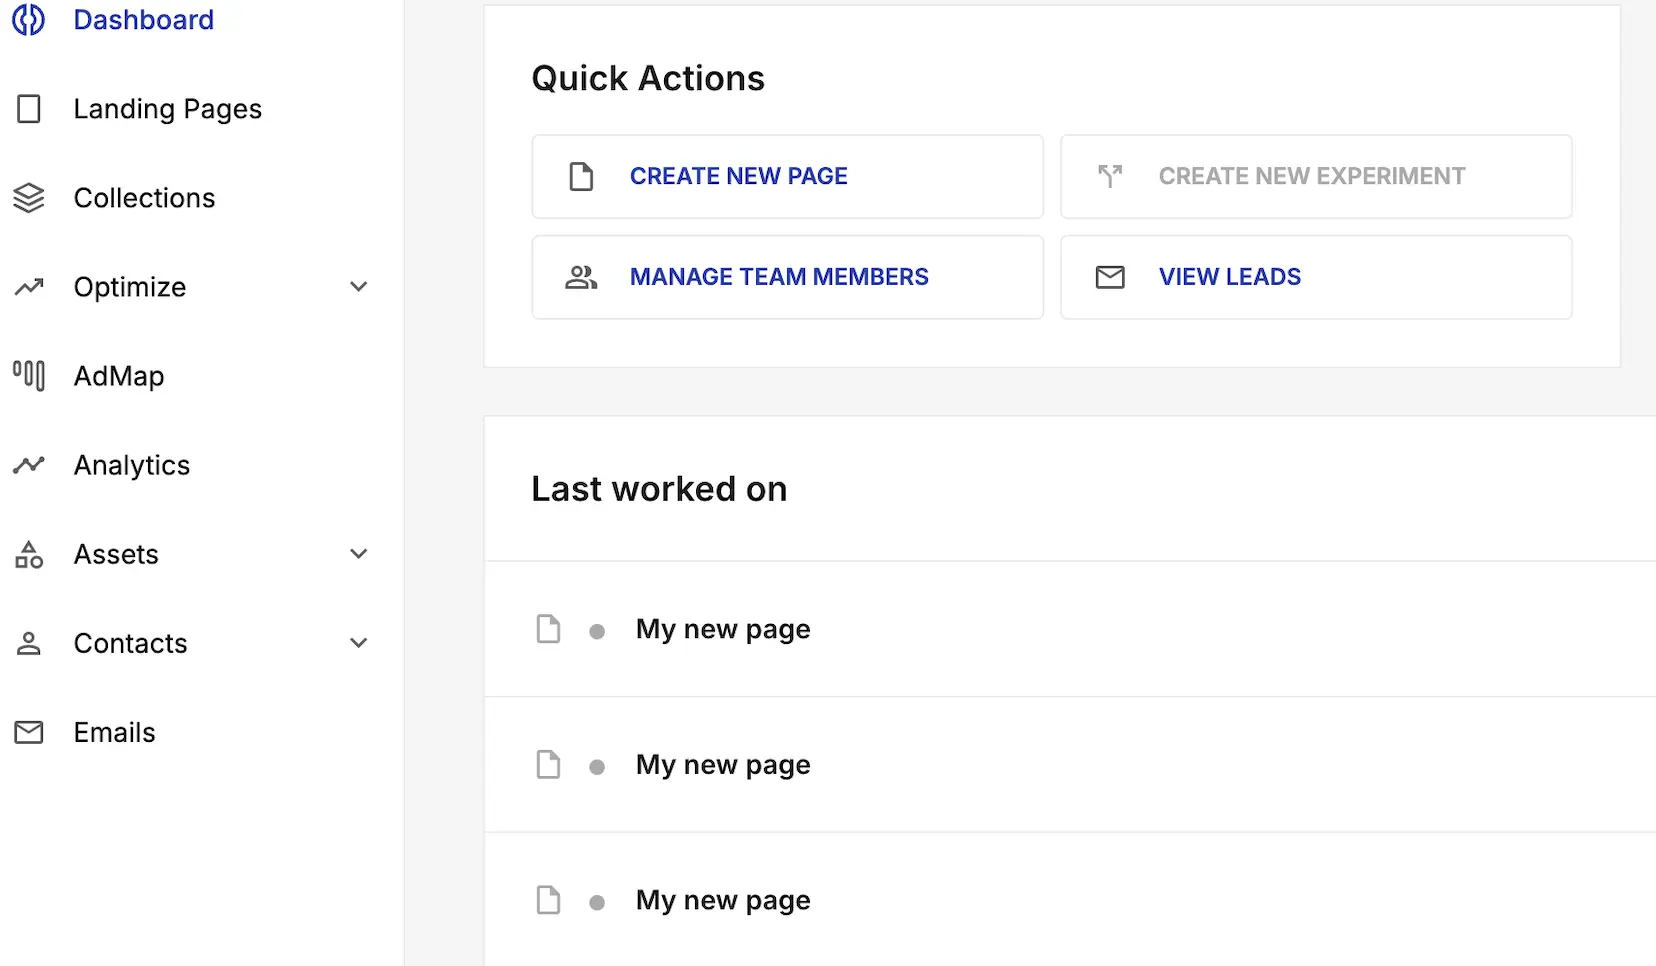Viewport: 1656px width, 966px height.
Task: Click the Collections stack icon
Action: point(29,198)
